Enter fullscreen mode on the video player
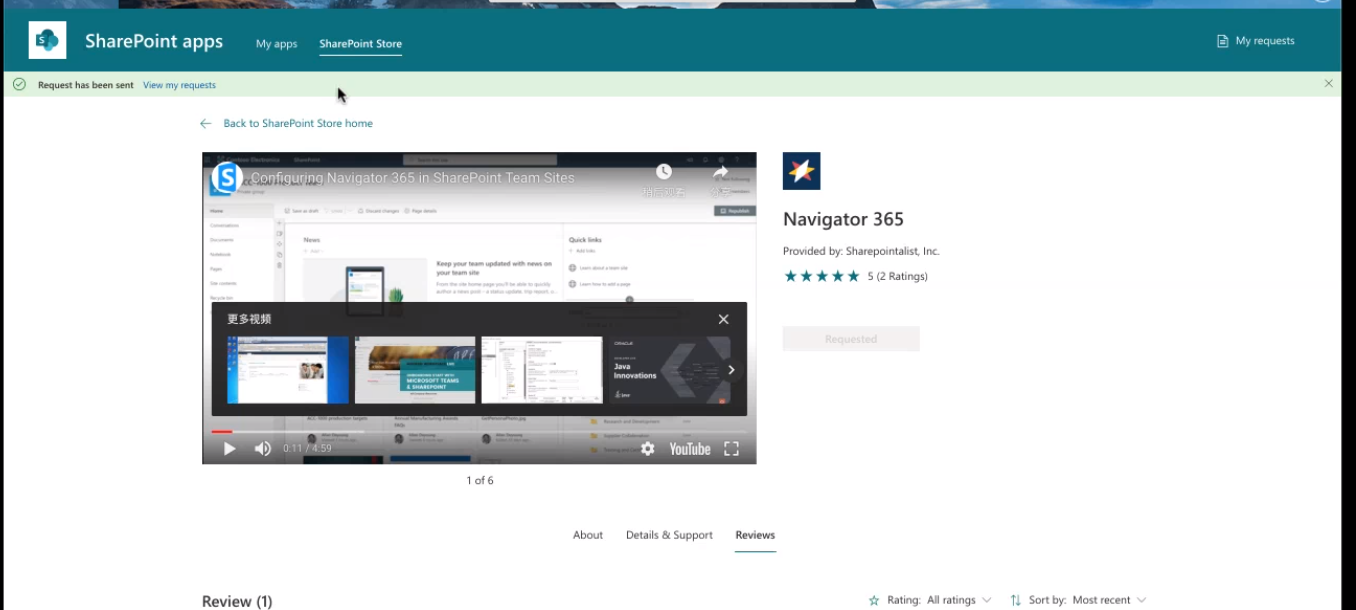1356x610 pixels. (731, 448)
